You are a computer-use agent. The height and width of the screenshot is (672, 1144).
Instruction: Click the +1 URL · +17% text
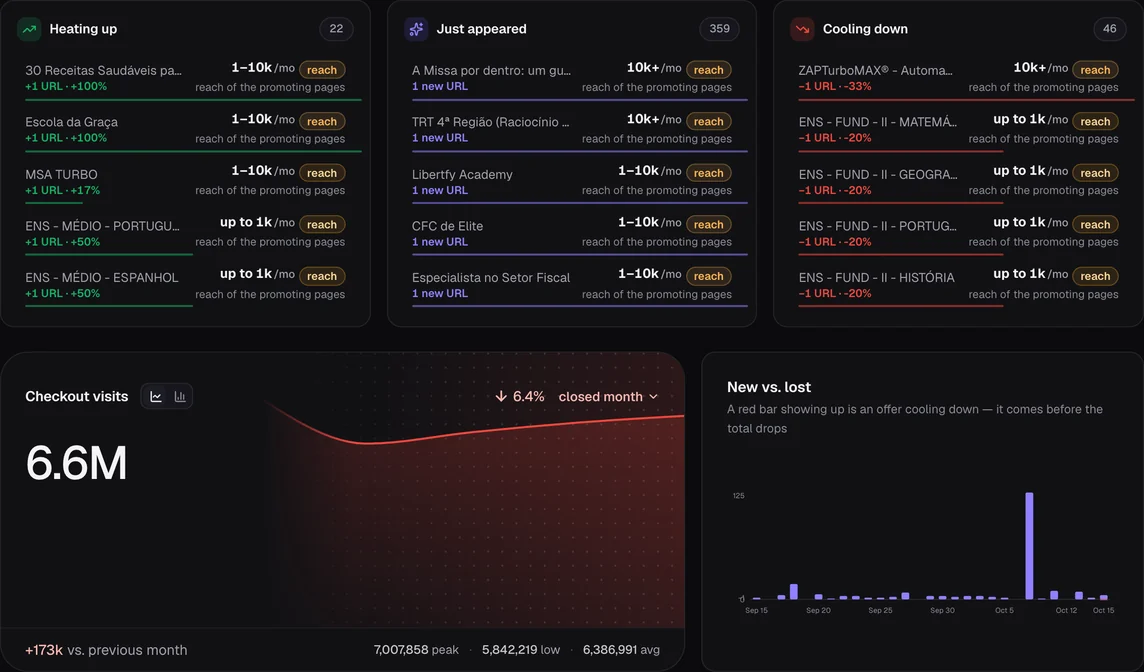(63, 190)
